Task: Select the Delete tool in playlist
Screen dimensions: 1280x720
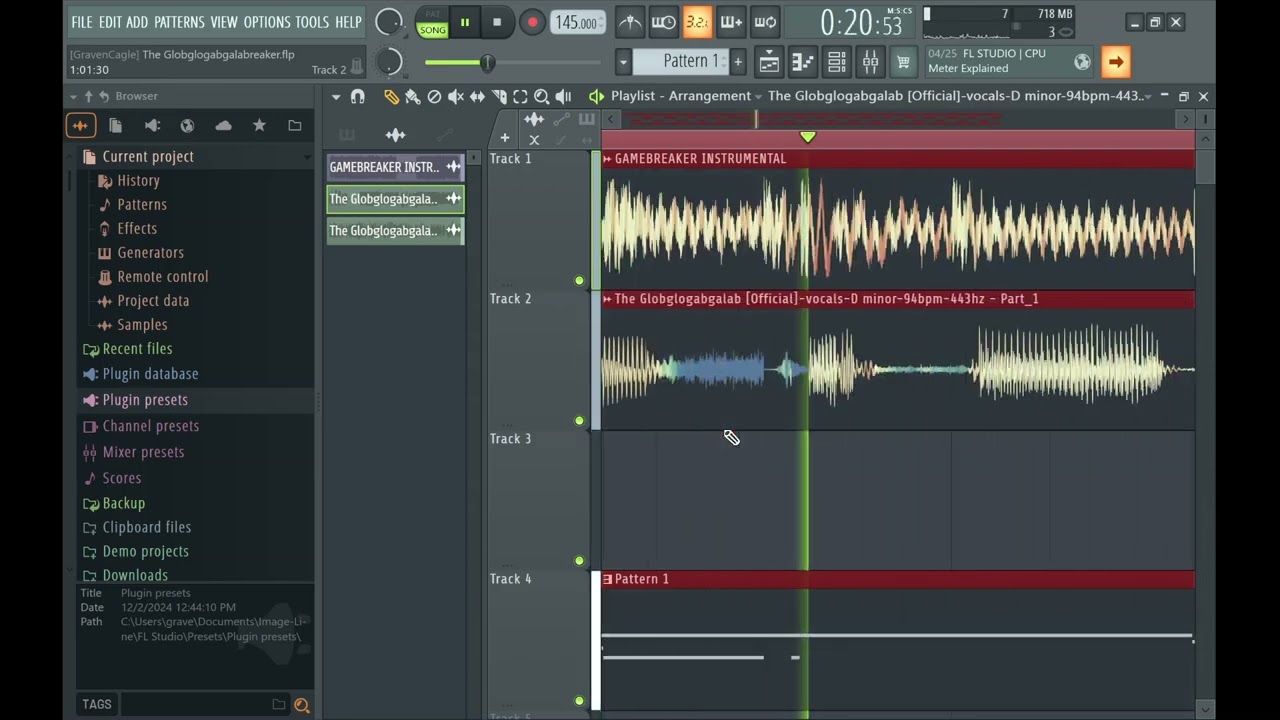Action: pos(434,97)
